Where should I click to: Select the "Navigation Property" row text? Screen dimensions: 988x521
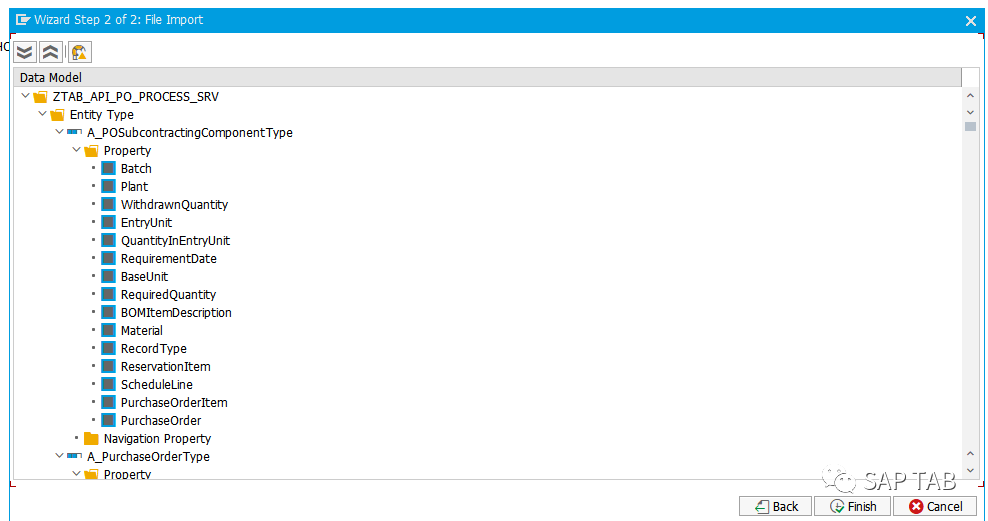(157, 438)
